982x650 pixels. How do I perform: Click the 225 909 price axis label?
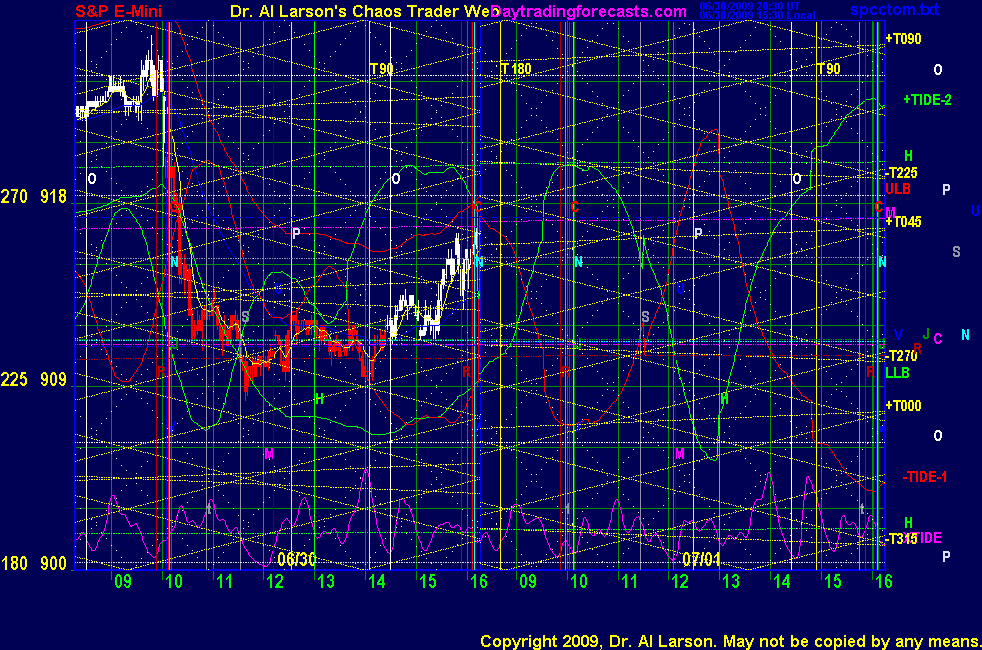point(33,379)
